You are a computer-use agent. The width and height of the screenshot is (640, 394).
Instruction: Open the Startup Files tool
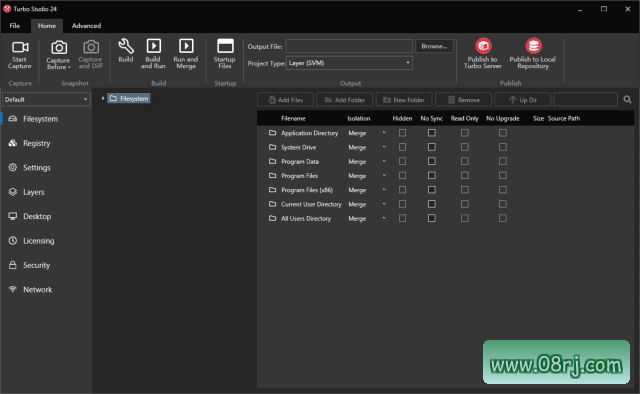click(225, 53)
